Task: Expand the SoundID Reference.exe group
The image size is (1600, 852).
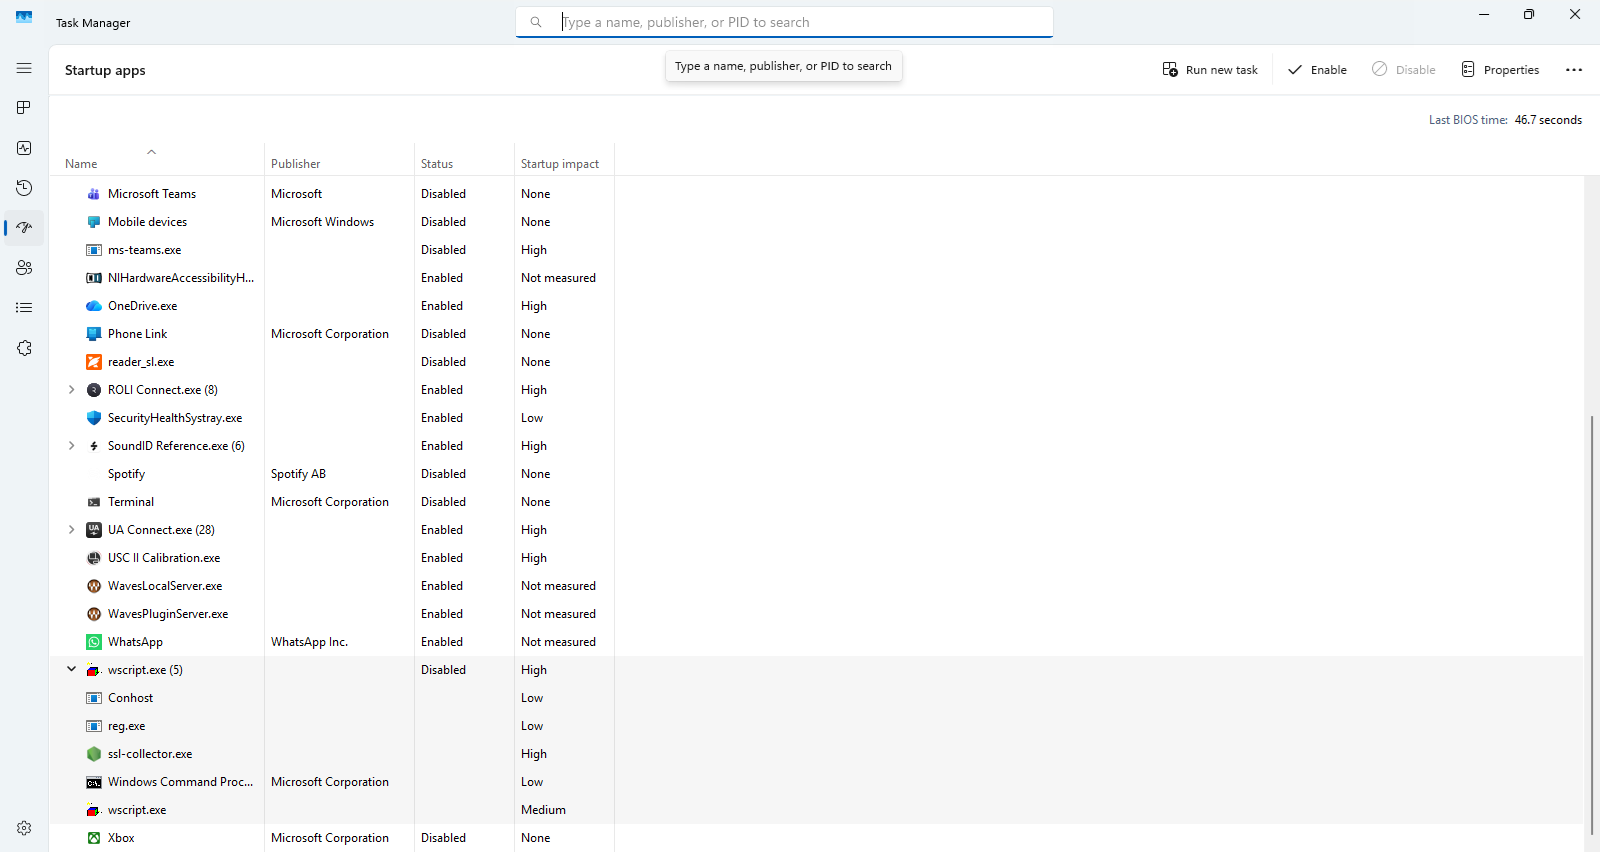Action: coord(71,446)
